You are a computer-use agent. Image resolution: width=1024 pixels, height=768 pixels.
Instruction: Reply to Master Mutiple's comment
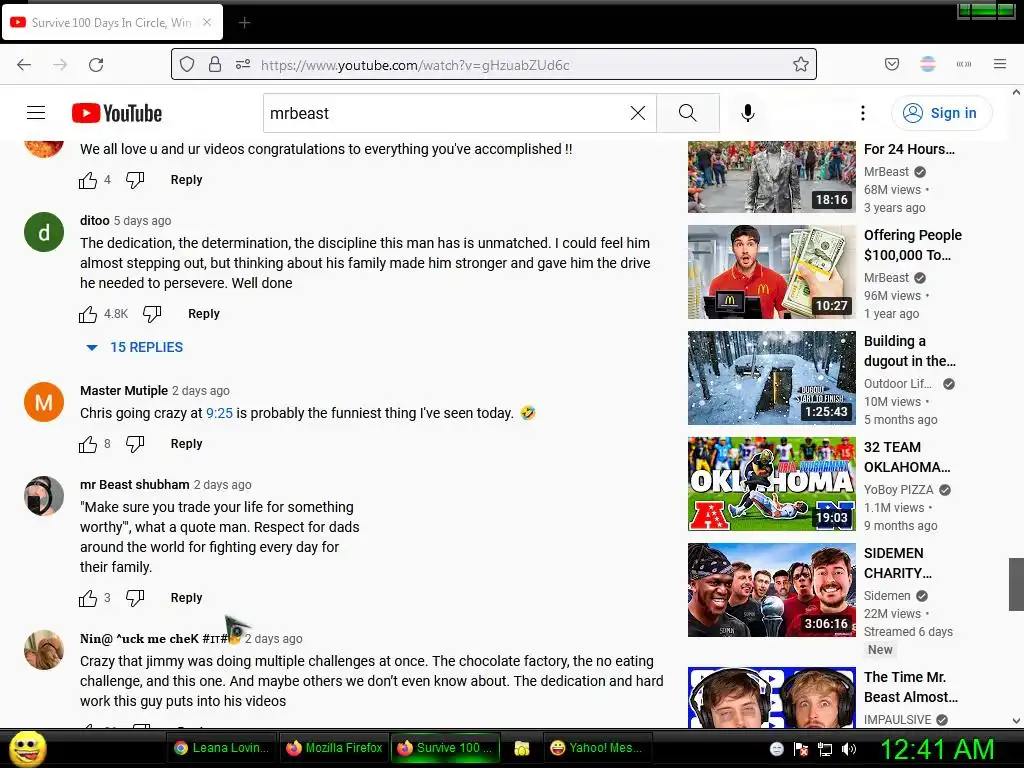186,443
